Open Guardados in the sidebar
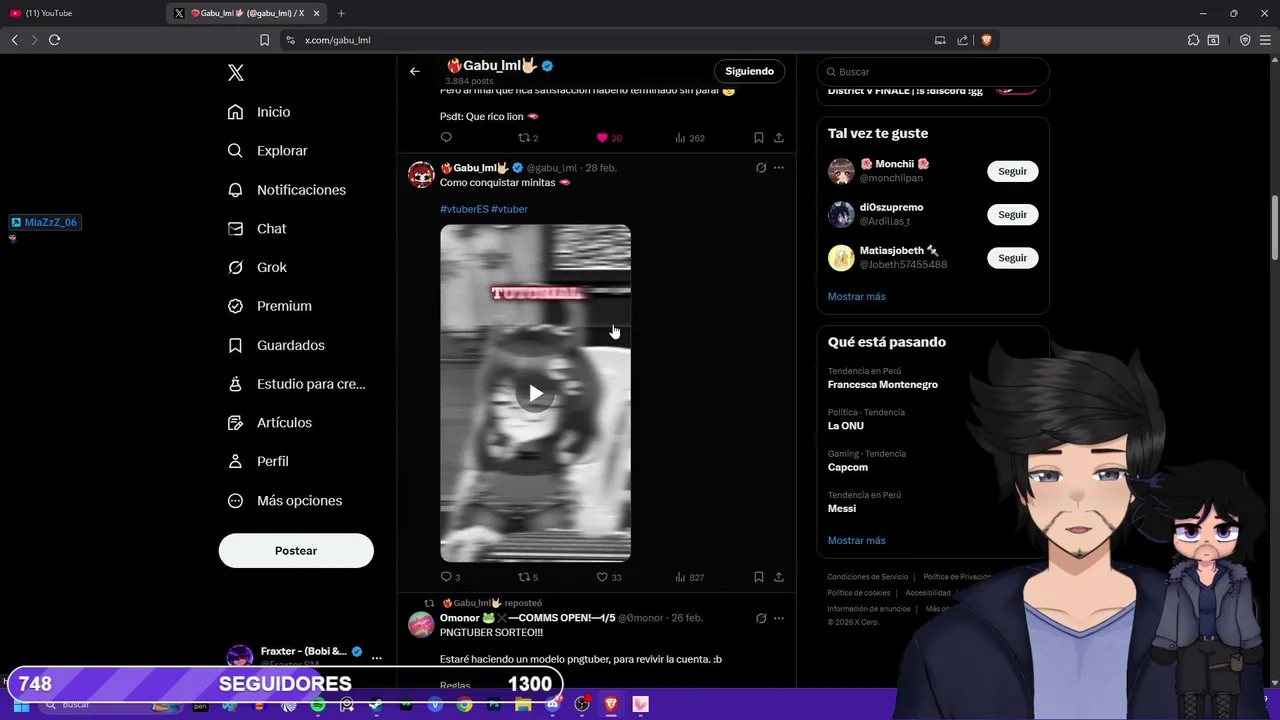The image size is (1280, 720). [x=277, y=345]
